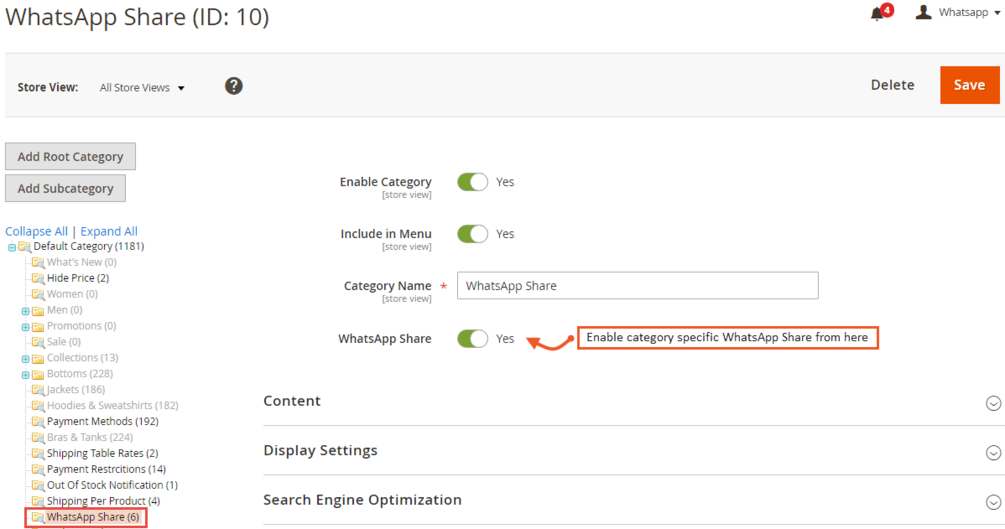
Task: Click the Expand All link
Action: (x=109, y=231)
